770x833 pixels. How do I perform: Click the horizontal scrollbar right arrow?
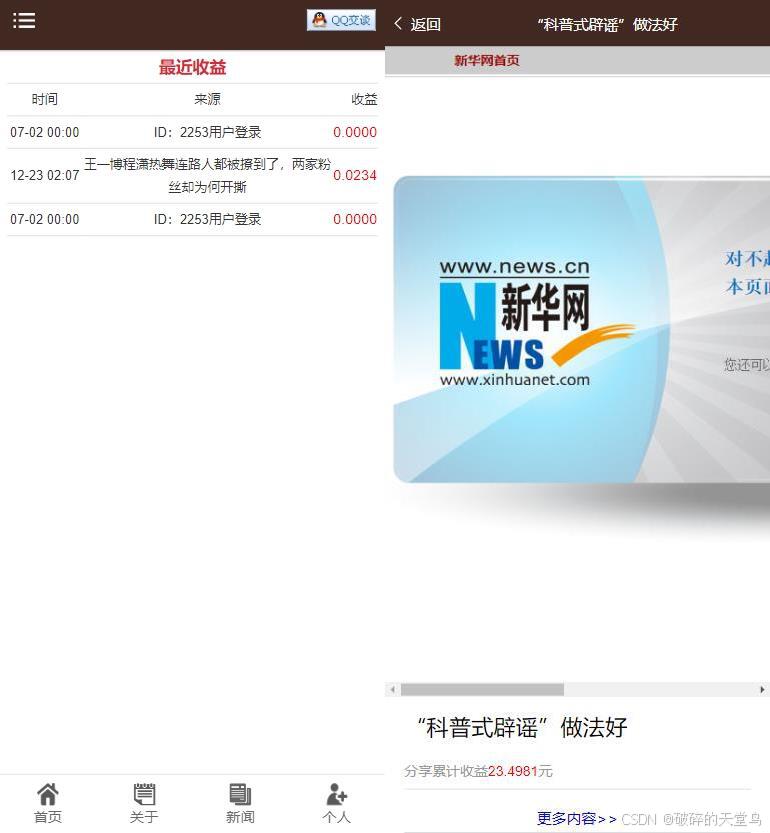tap(763, 690)
